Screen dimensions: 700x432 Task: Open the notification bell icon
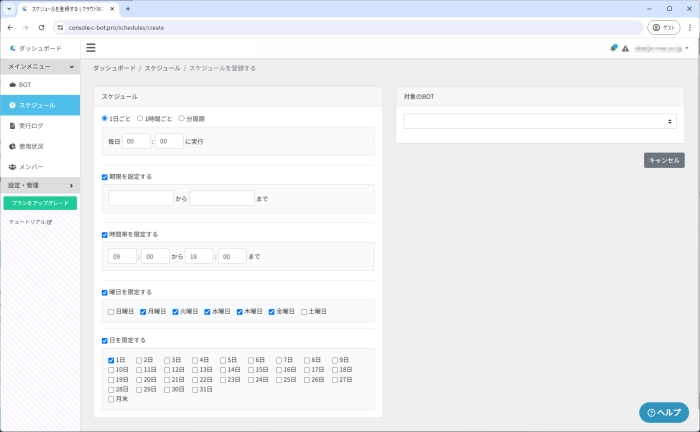click(x=614, y=47)
